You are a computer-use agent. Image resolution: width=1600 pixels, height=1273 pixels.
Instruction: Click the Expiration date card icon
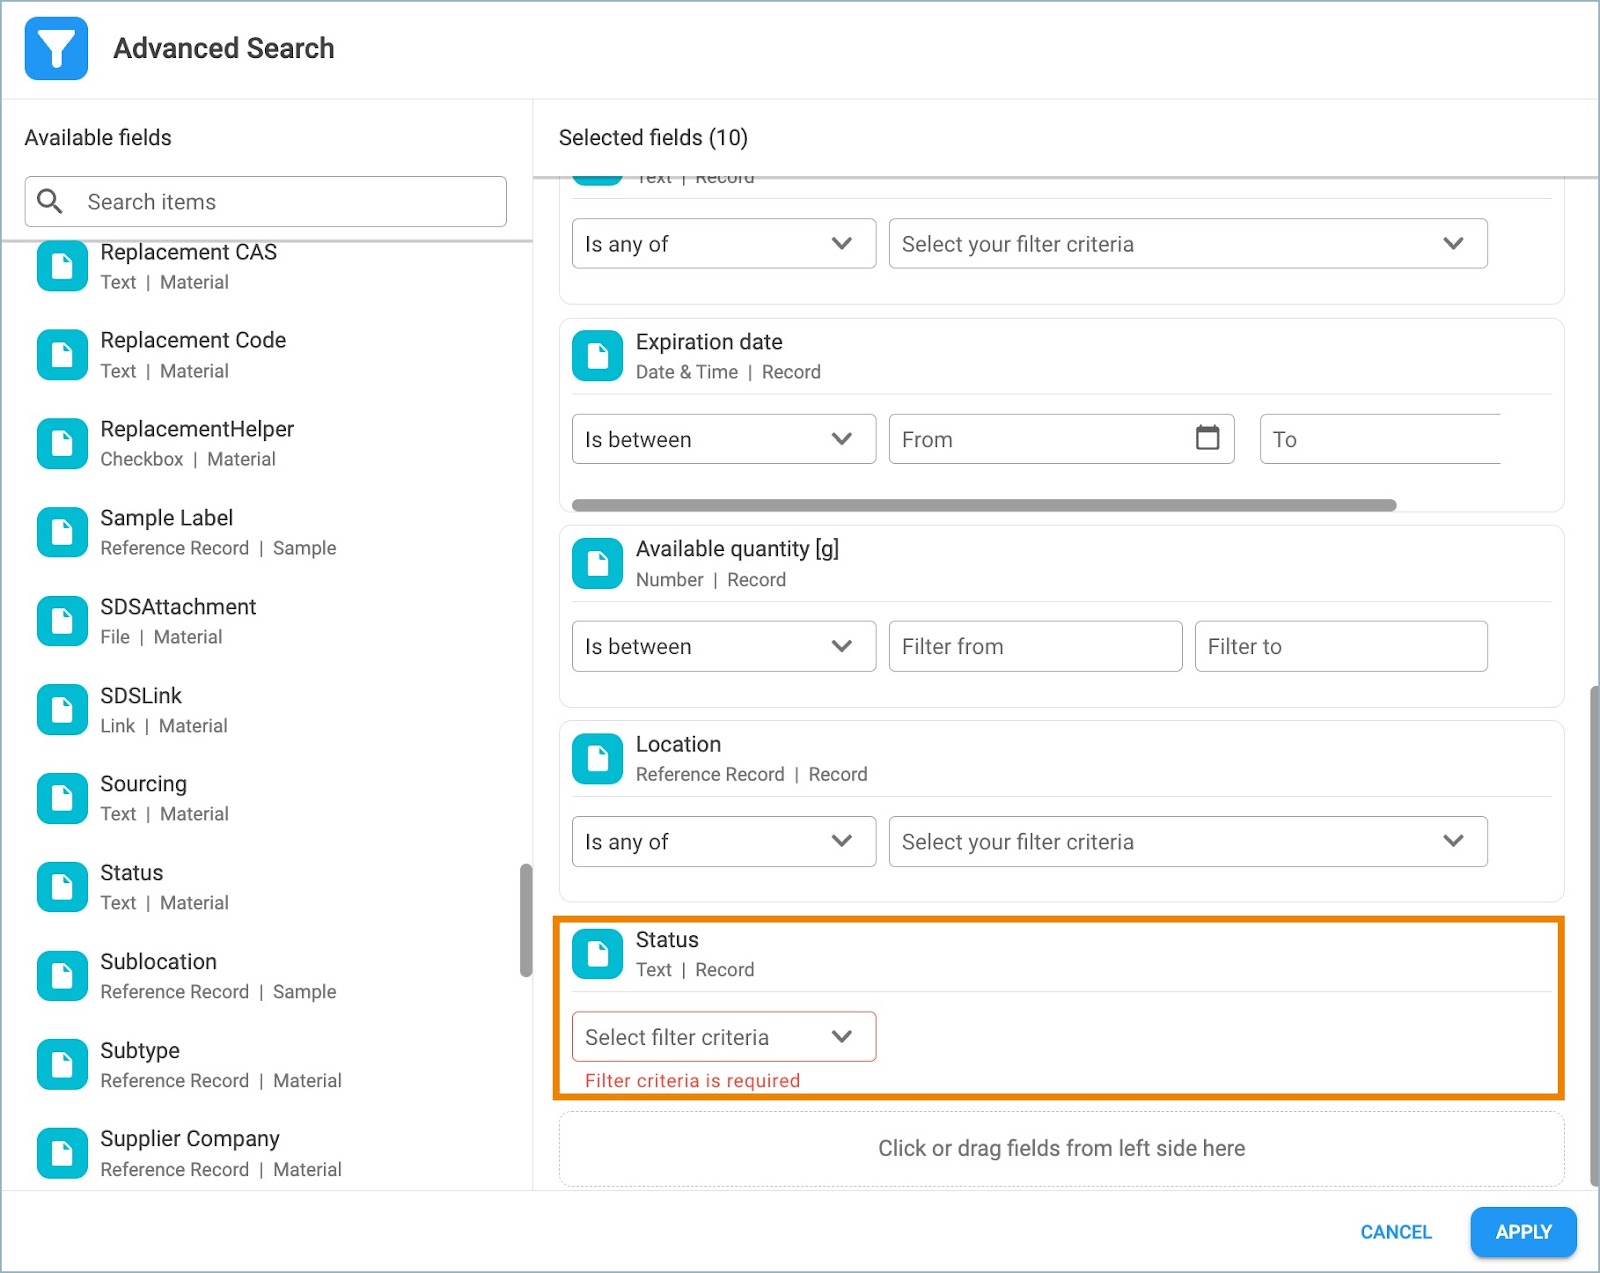pyautogui.click(x=597, y=356)
